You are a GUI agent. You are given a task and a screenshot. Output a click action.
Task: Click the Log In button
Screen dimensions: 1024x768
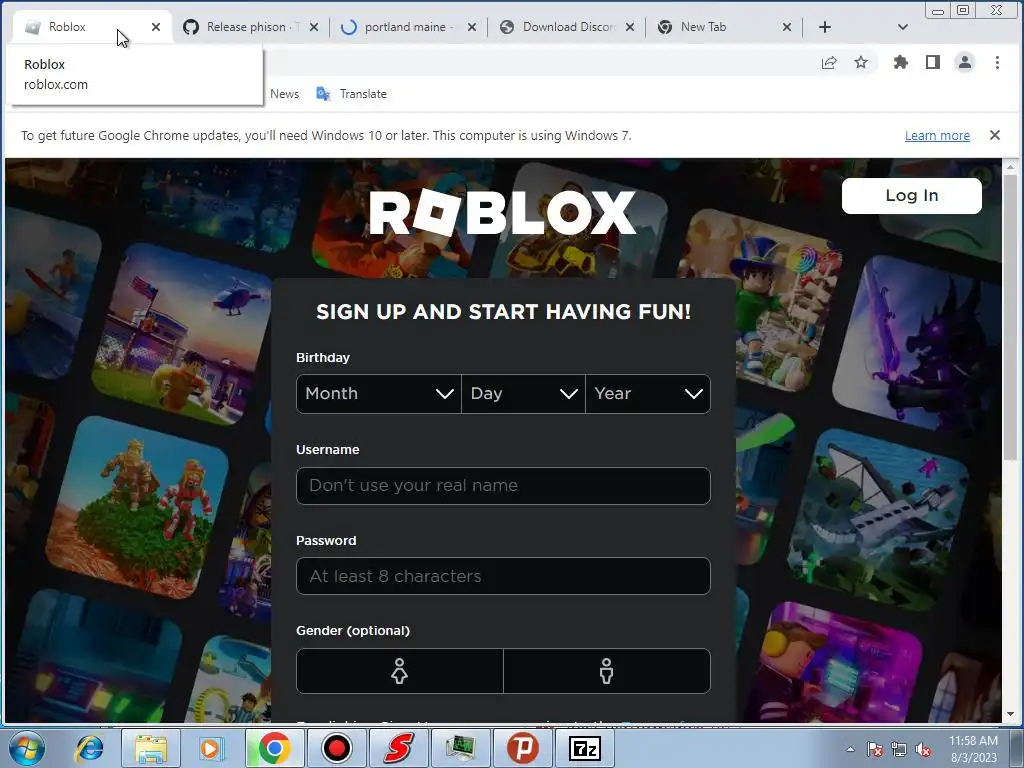coord(912,195)
